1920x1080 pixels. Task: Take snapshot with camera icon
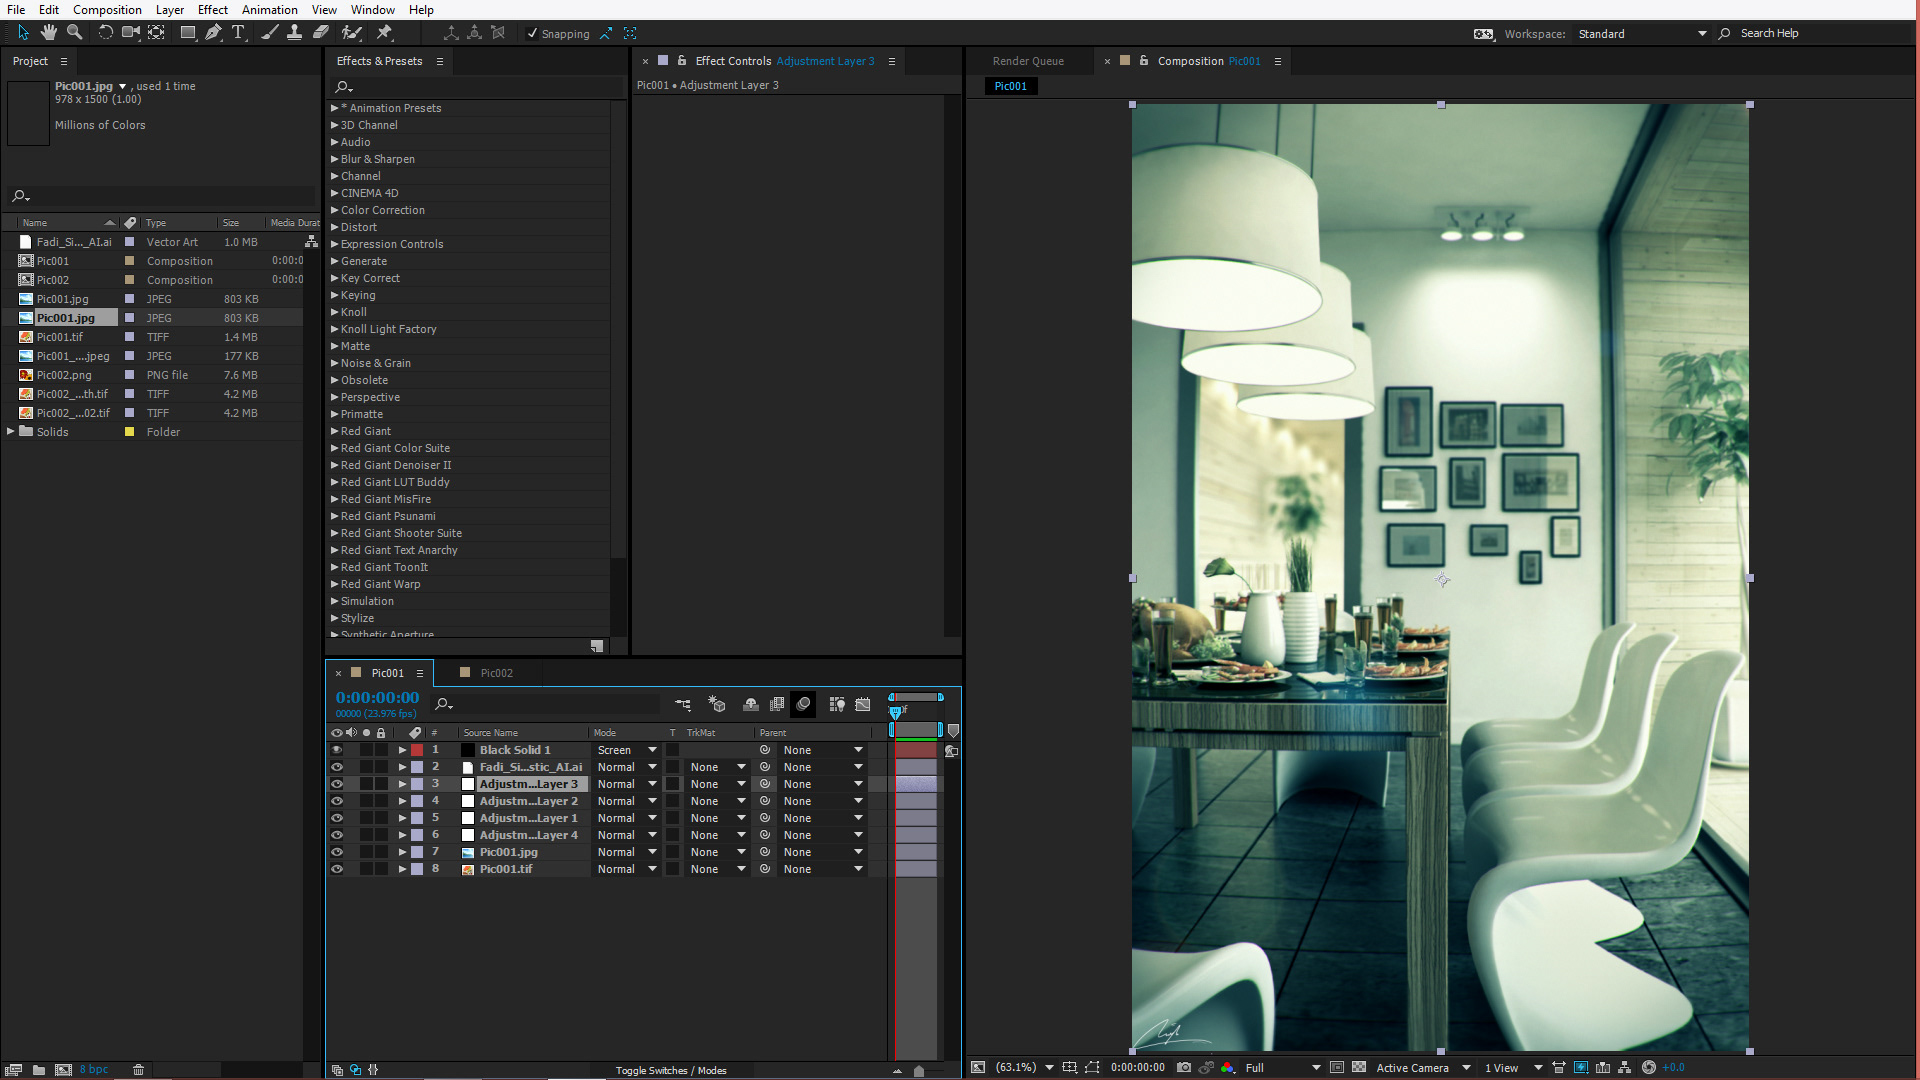click(x=1184, y=1068)
